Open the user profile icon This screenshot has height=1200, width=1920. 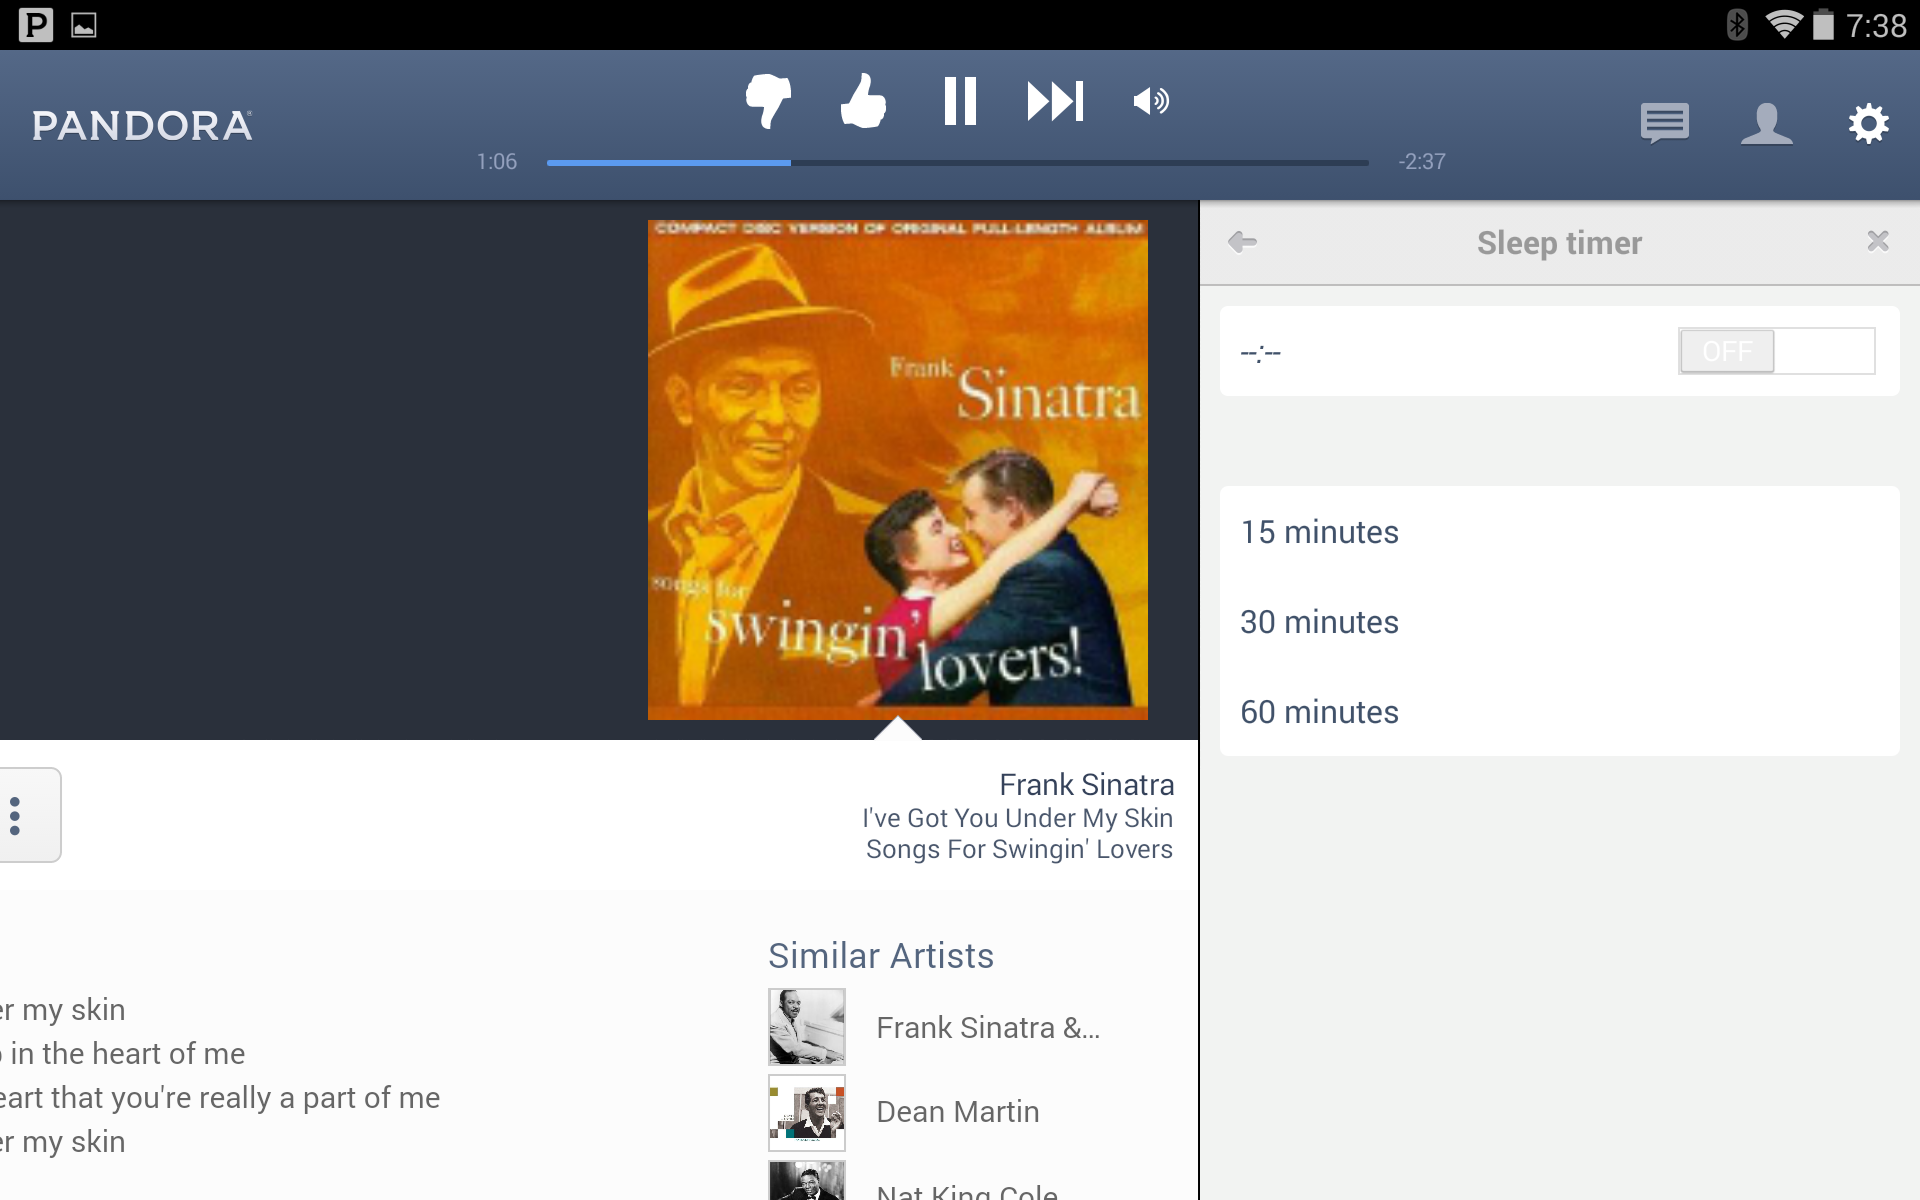tap(1767, 124)
